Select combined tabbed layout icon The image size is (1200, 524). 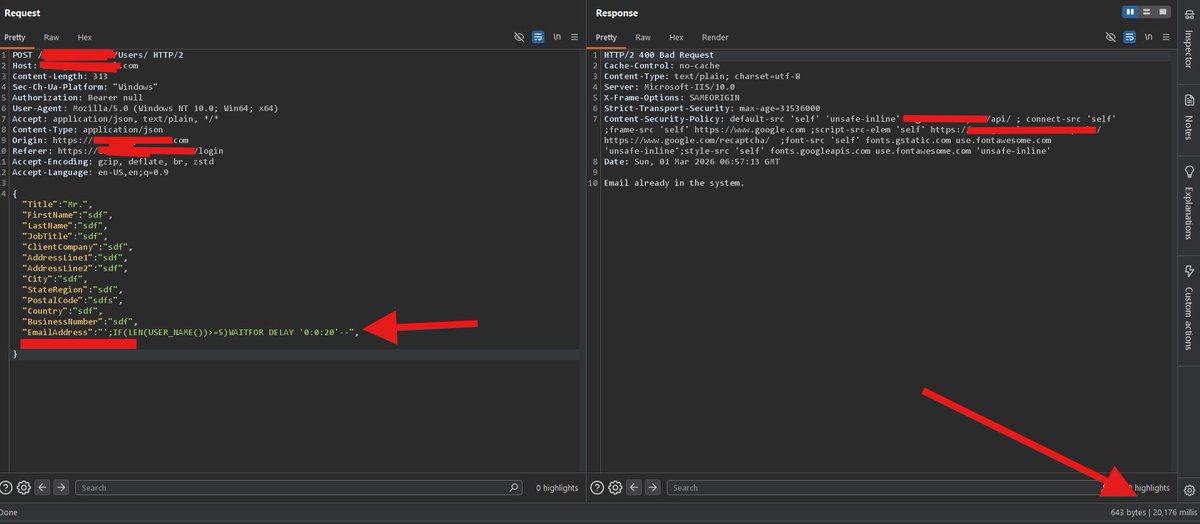click(1161, 12)
